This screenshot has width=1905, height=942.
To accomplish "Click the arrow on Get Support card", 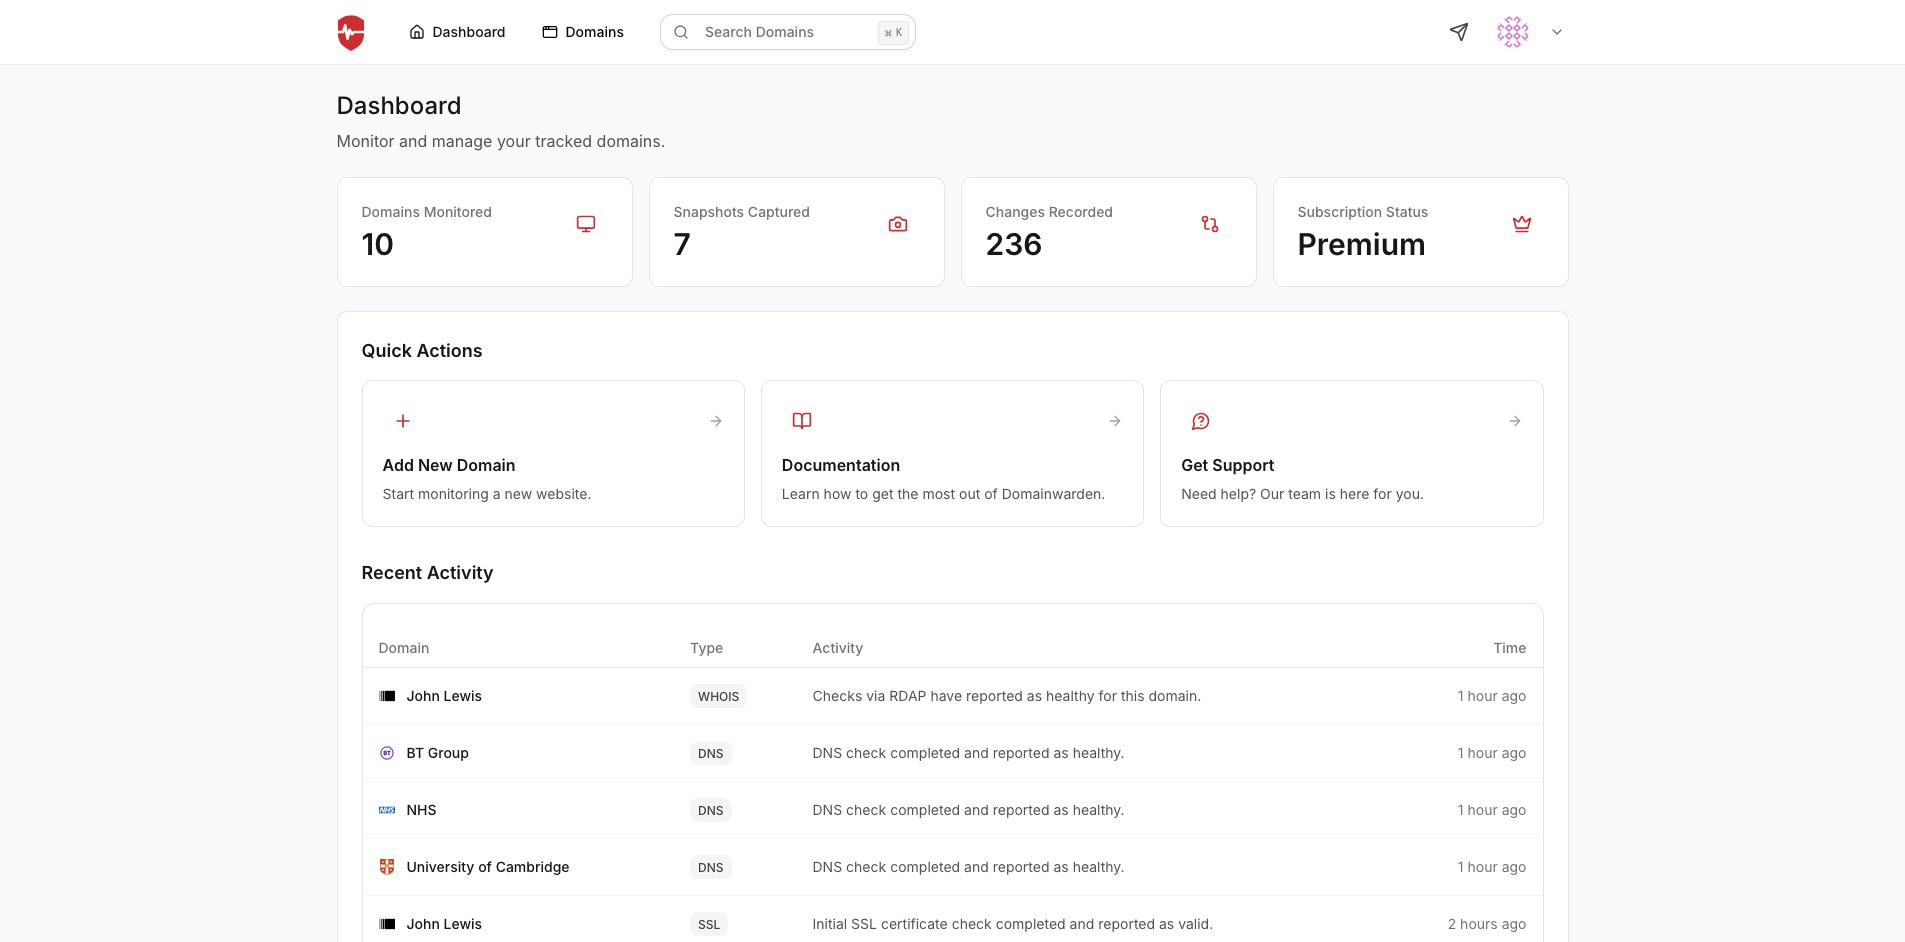I will coord(1515,421).
